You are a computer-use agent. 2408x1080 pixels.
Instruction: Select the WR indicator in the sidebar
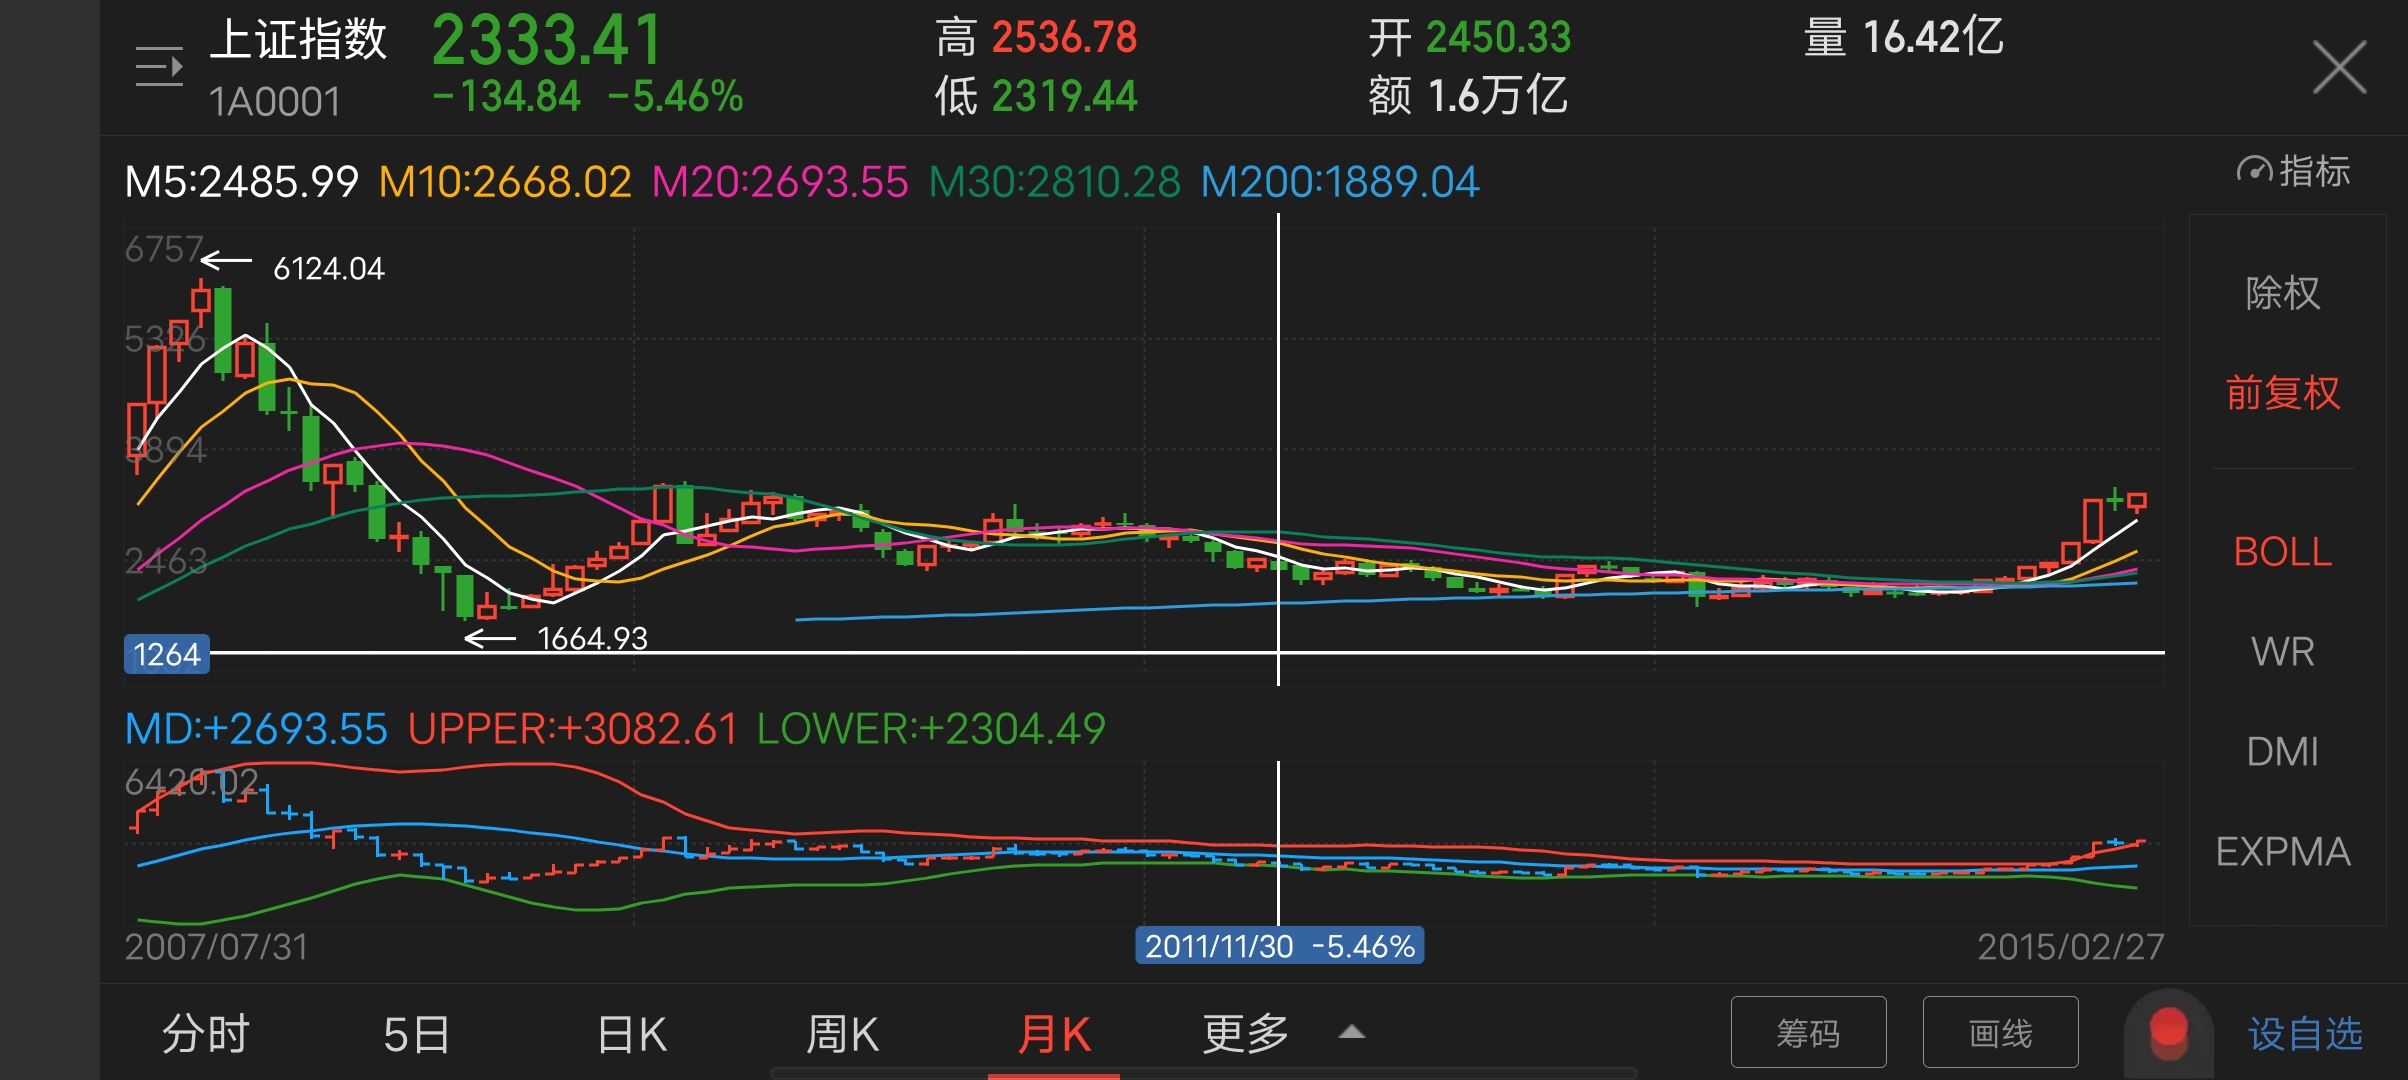2283,651
